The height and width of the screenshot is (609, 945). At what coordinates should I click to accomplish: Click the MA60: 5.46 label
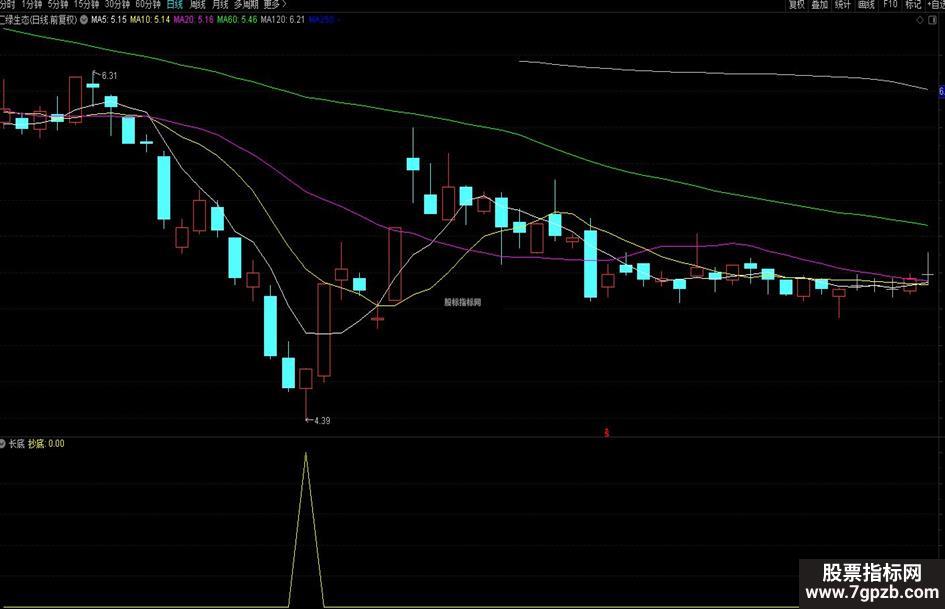click(237, 19)
